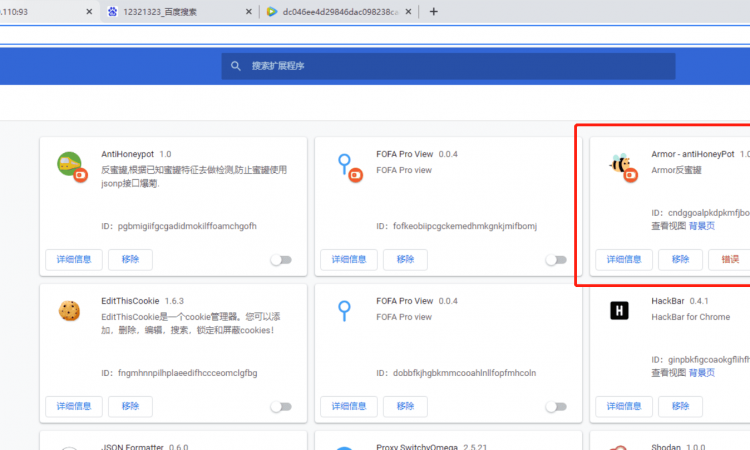Click 移除 to remove EditThisCookie
This screenshot has height=450, width=750.
pos(130,406)
